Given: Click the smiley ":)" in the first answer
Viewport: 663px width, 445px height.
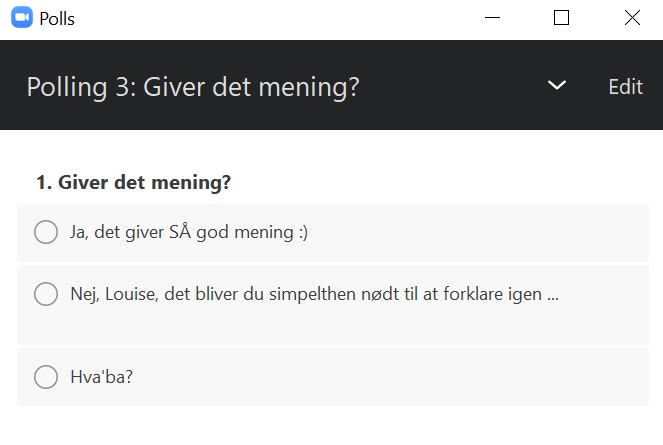Looking at the screenshot, I should point(302,232).
